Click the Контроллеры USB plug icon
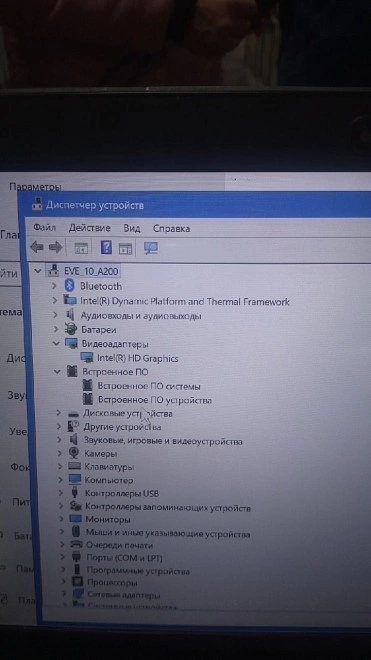Viewport: 371px width, 660px height. [x=75, y=493]
